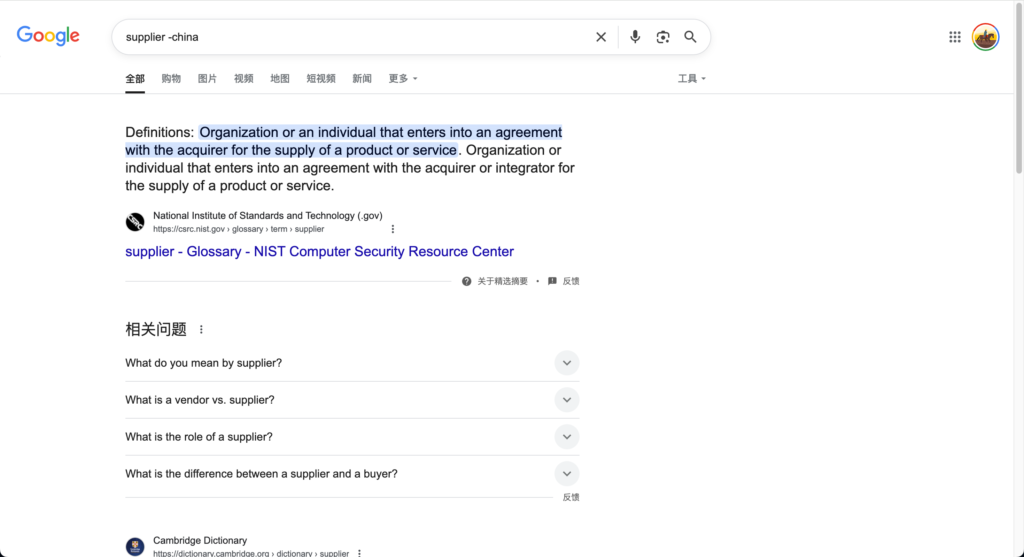Click 反馈 link below the related questions
This screenshot has width=1024, height=557.
571,498
